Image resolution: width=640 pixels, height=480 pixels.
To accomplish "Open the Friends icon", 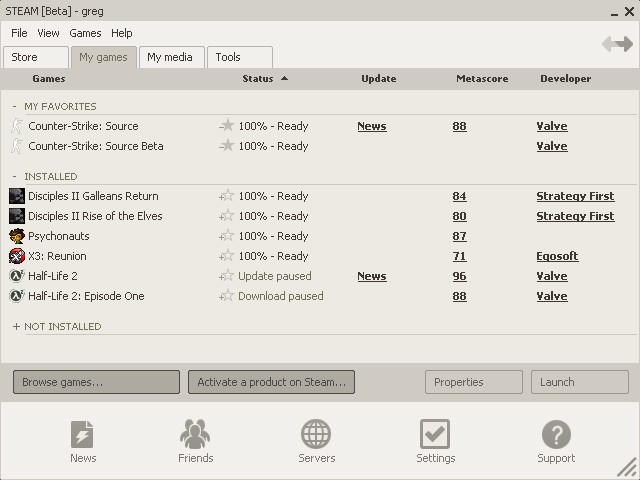I will coord(195,434).
